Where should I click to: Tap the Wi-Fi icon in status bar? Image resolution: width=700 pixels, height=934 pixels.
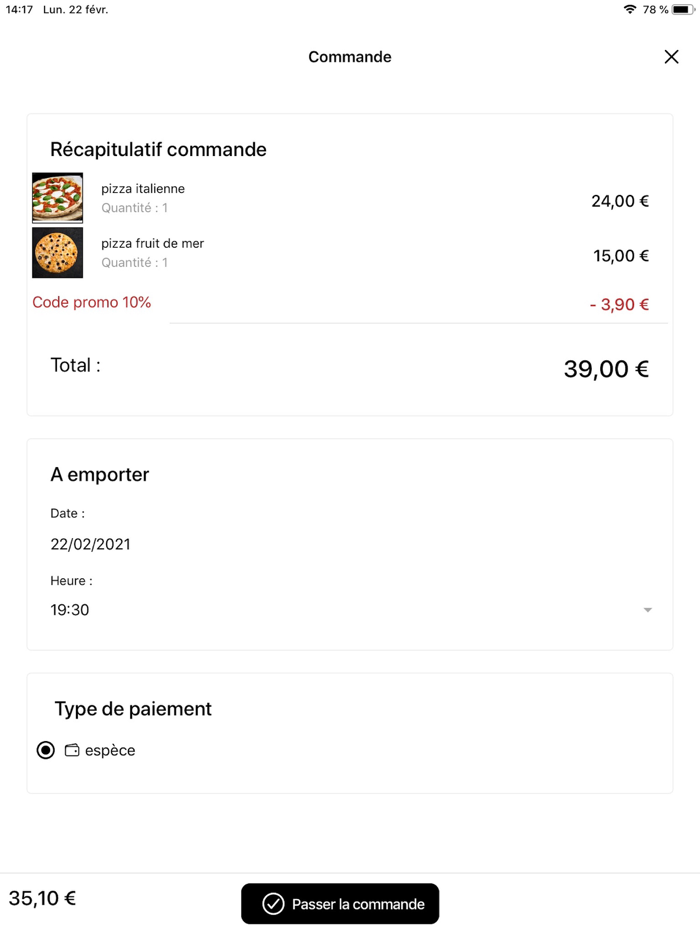click(629, 10)
